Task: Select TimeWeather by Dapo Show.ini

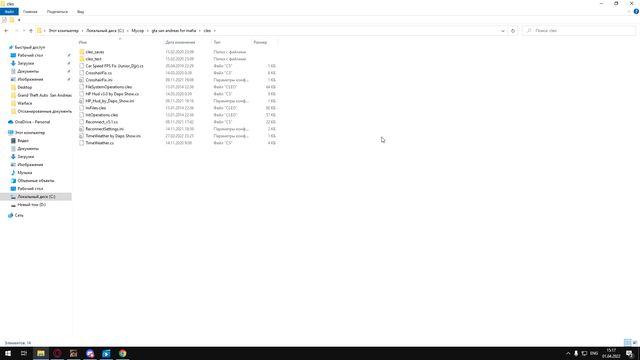Action: pyautogui.click(x=113, y=136)
